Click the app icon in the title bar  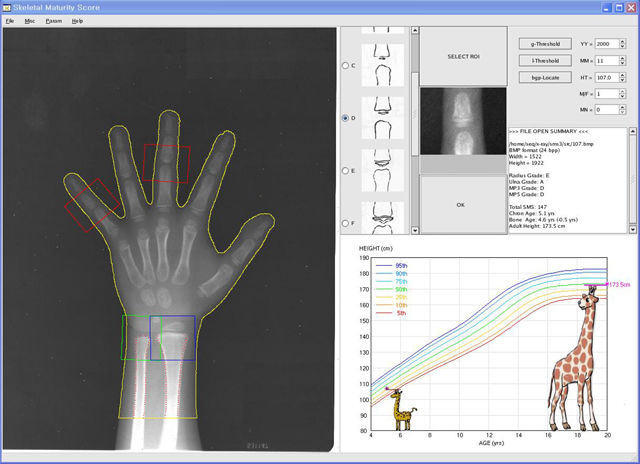[8, 6]
